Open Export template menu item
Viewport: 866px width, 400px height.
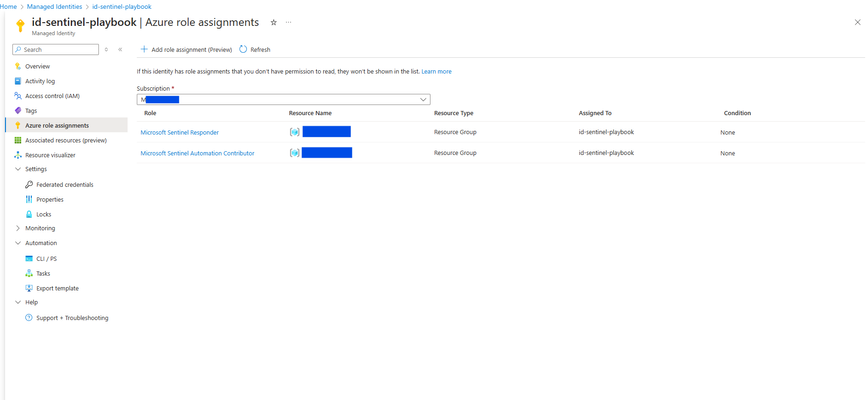pos(57,288)
